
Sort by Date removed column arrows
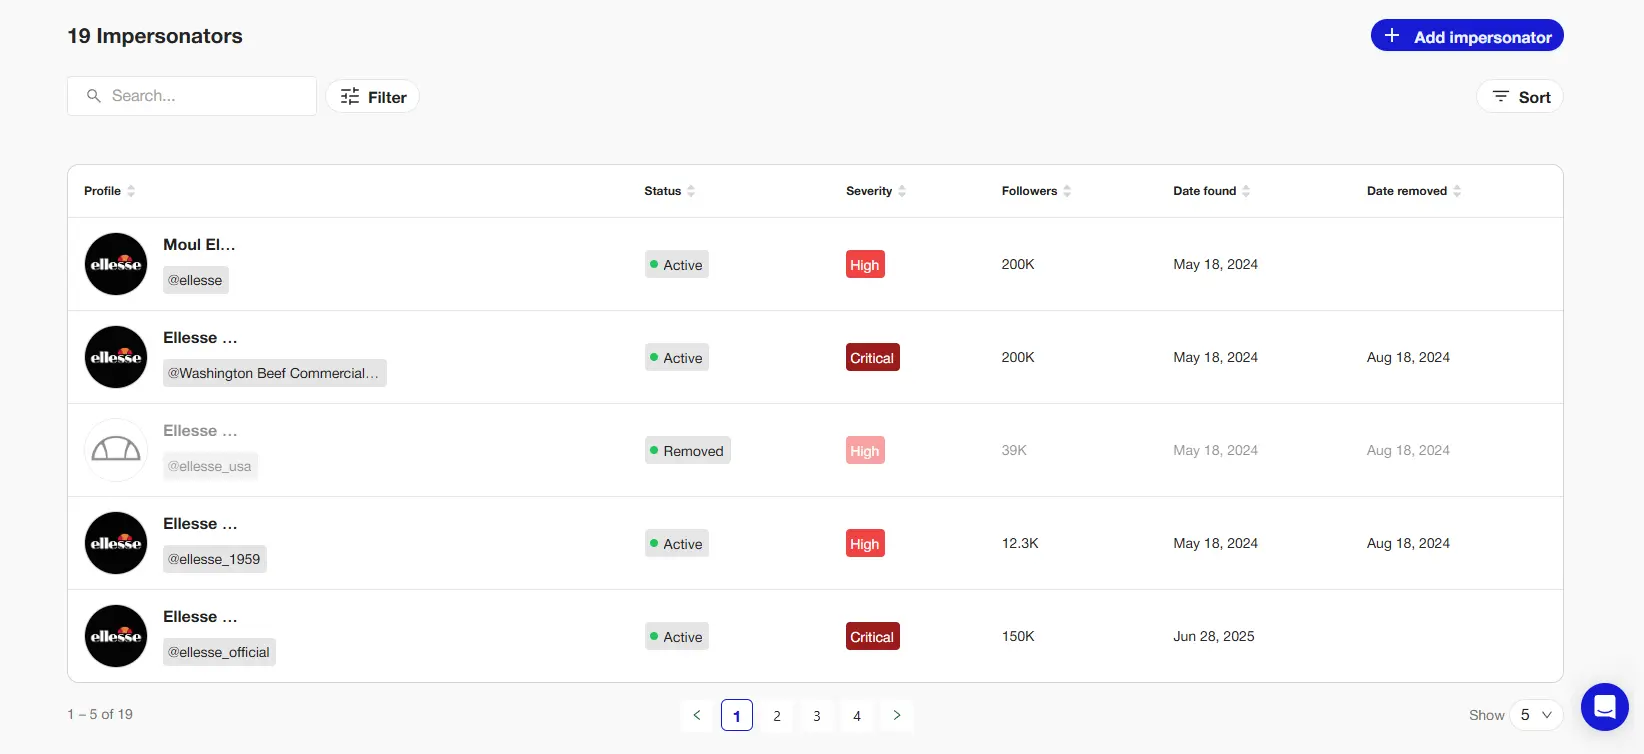[1457, 191]
